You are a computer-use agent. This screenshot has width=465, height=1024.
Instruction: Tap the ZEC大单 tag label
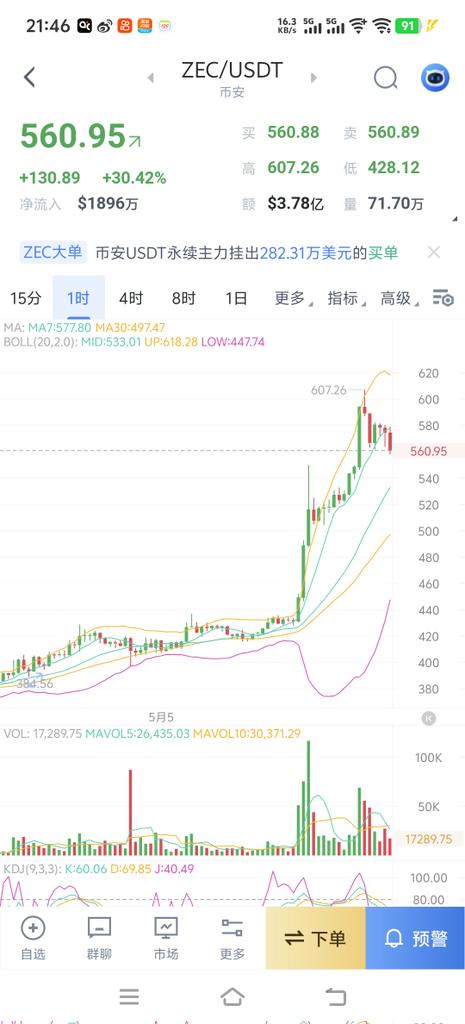click(x=53, y=252)
